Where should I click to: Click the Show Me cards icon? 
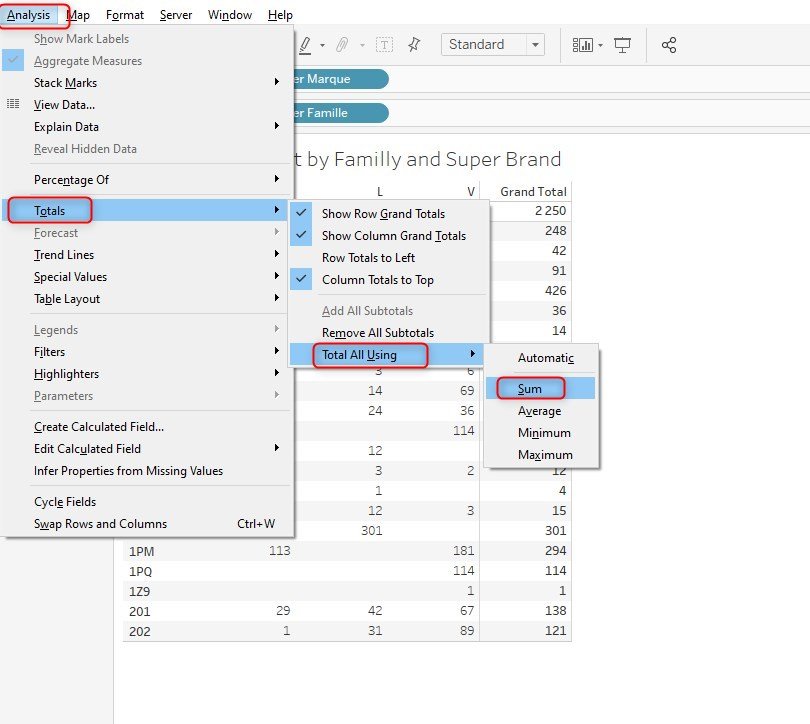(x=583, y=45)
